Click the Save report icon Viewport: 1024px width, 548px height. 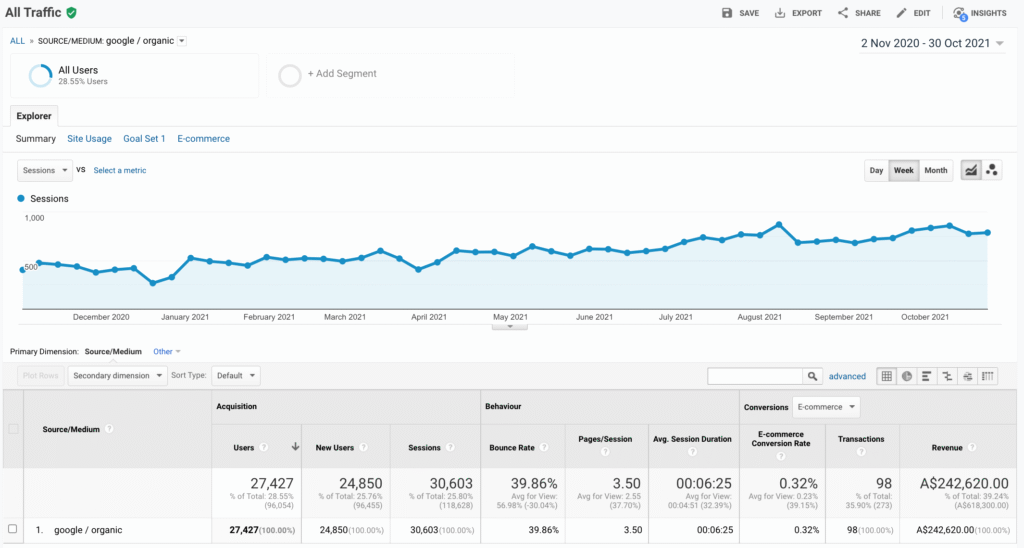pos(727,13)
